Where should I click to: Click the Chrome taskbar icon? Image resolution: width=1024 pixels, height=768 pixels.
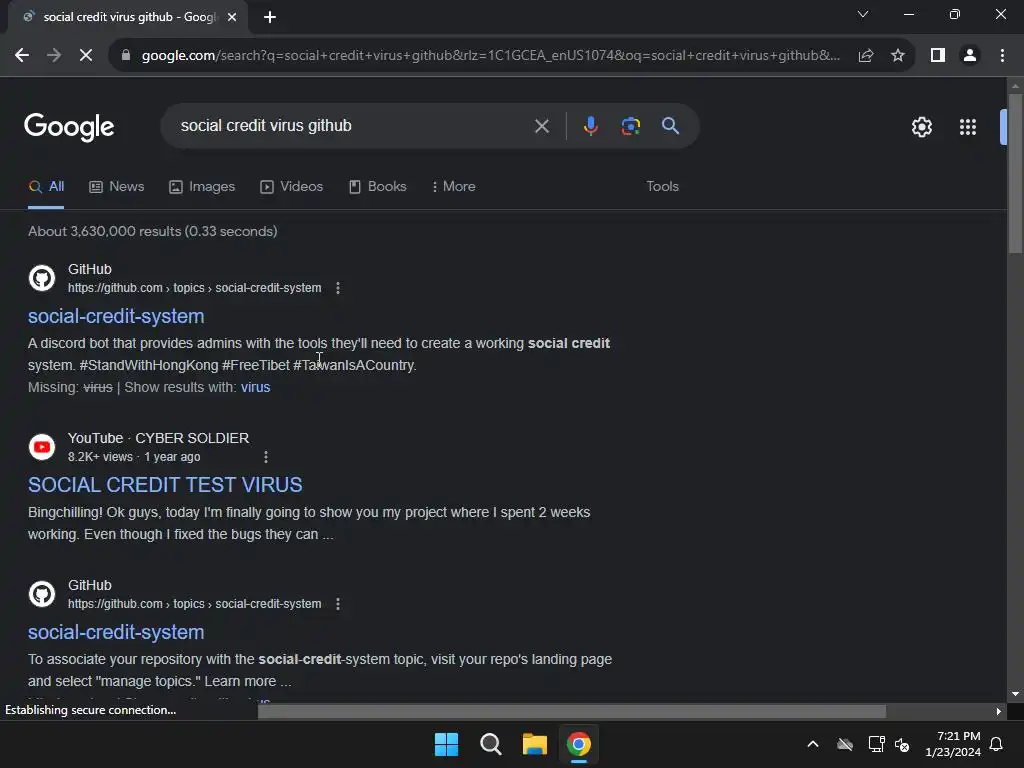[x=579, y=744]
